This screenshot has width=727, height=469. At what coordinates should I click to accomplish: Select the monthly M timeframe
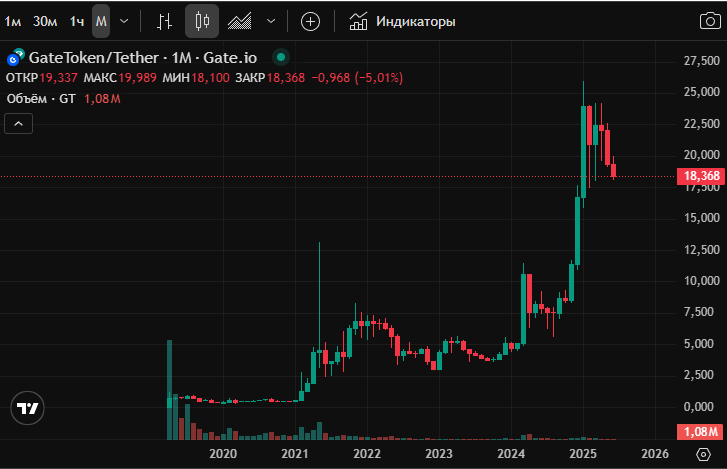101,21
